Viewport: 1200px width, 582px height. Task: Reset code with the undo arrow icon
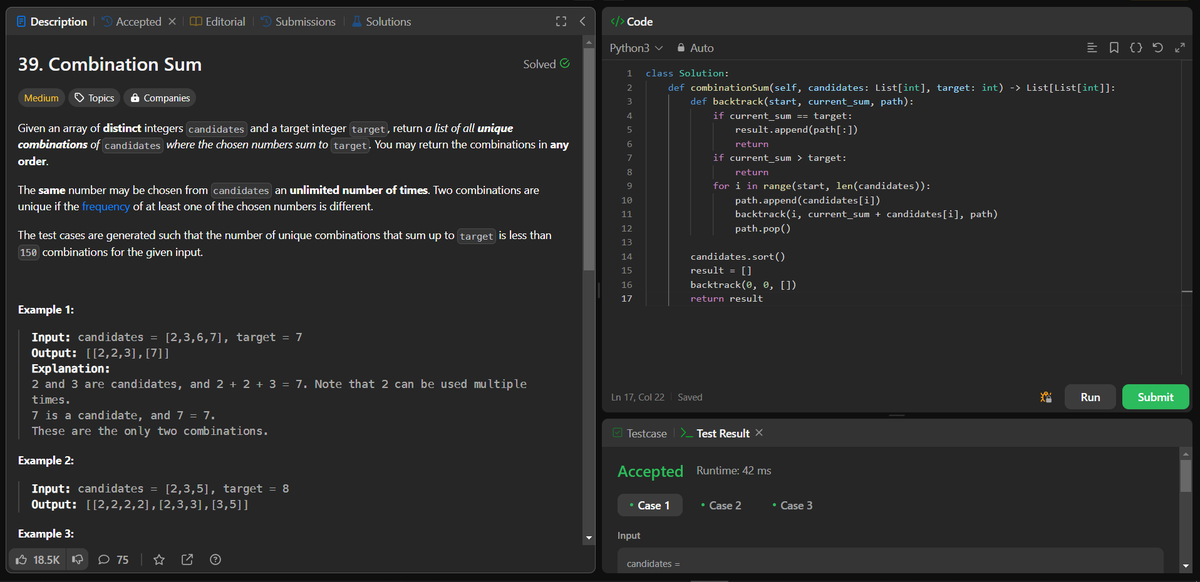(x=1157, y=48)
